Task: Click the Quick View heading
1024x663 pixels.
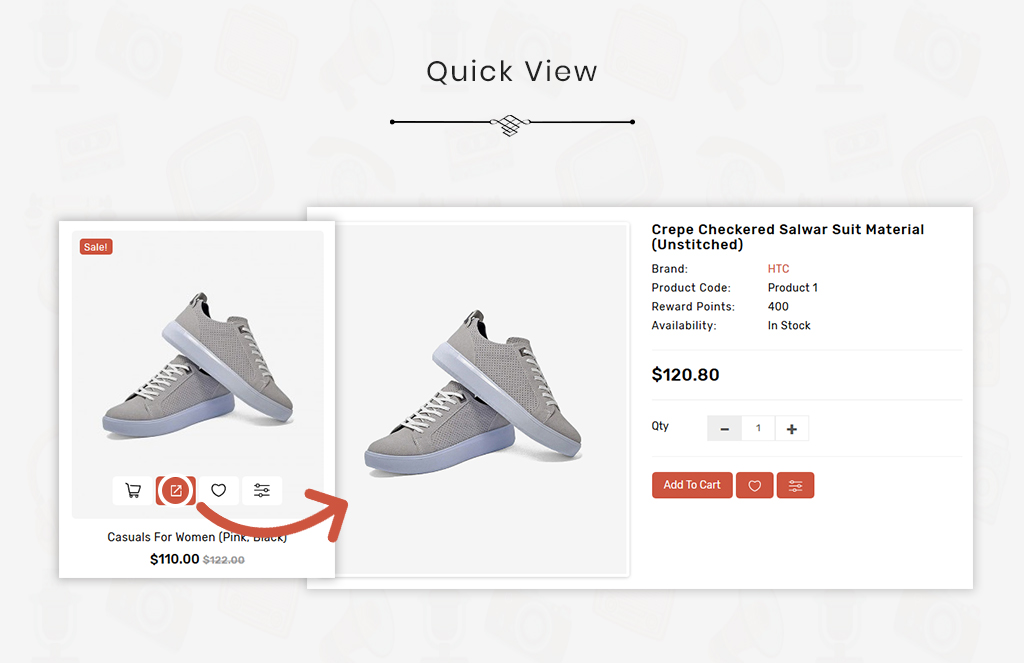Action: (512, 71)
